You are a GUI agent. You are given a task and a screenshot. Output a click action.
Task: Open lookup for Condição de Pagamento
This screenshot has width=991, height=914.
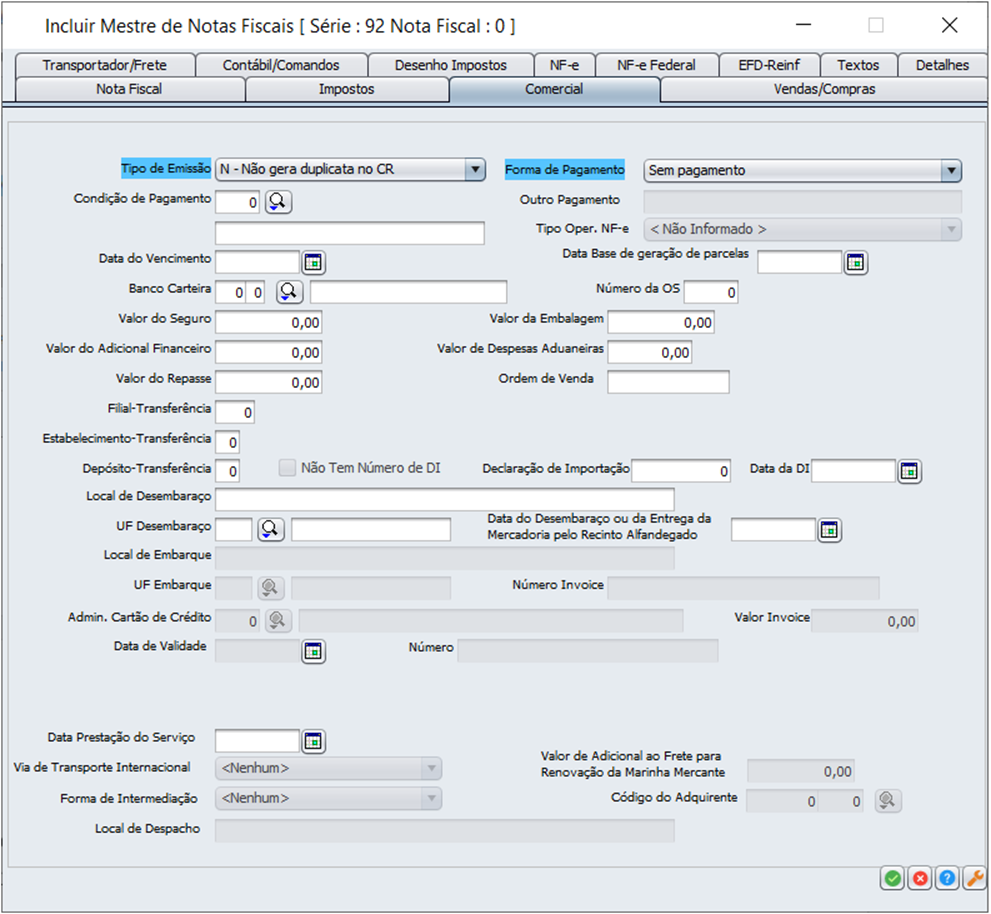point(277,203)
